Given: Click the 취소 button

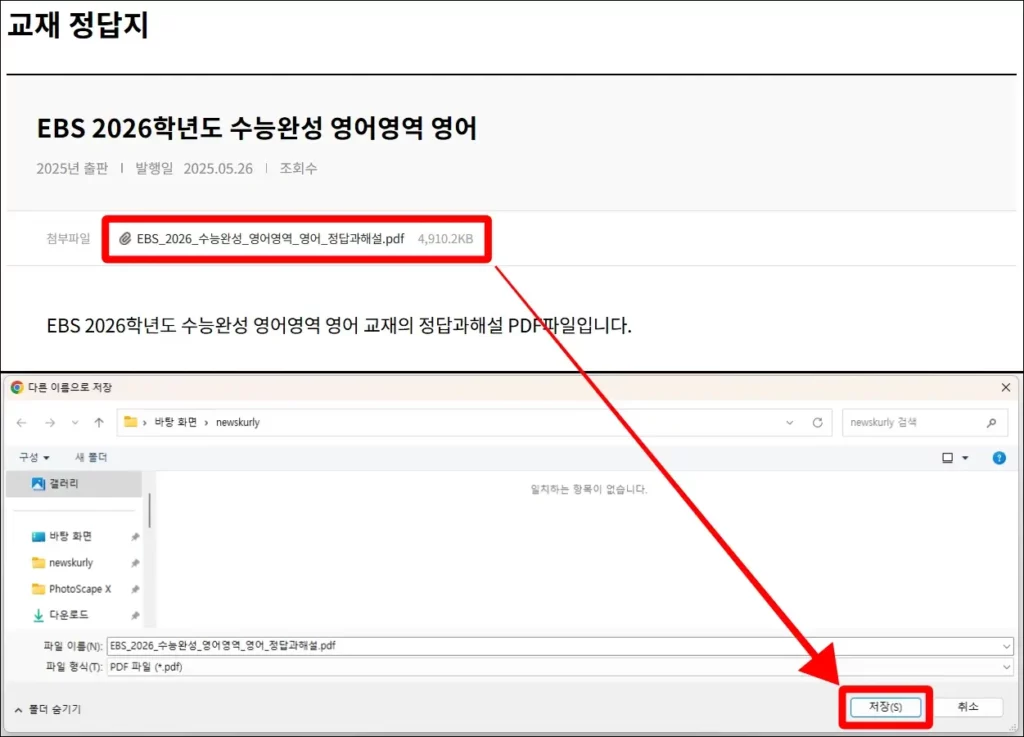Looking at the screenshot, I should pyautogui.click(x=968, y=707).
